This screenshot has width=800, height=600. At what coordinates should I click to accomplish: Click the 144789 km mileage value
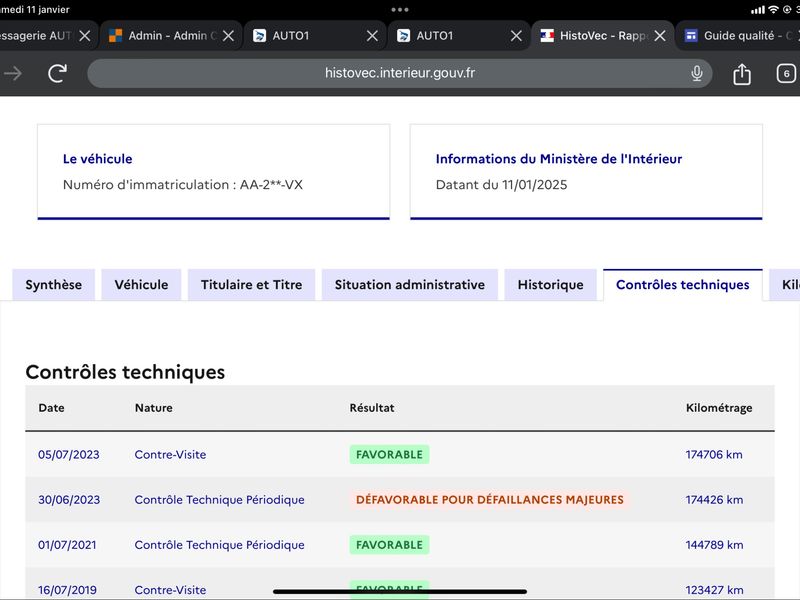point(714,545)
